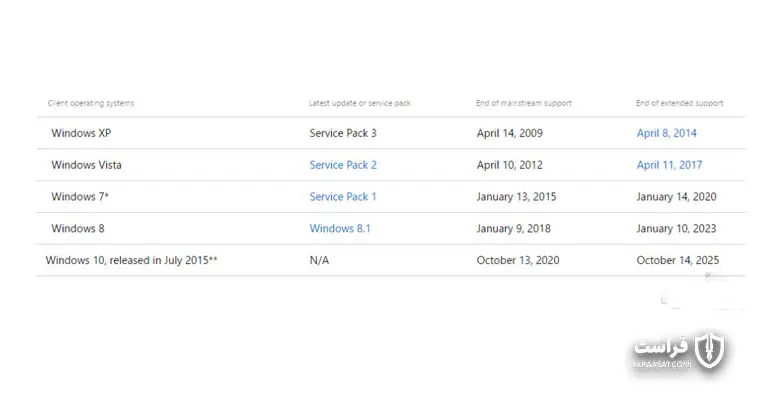Click the January 13, 2015 date
Image resolution: width=780 pixels, height=405 pixels.
pos(516,197)
